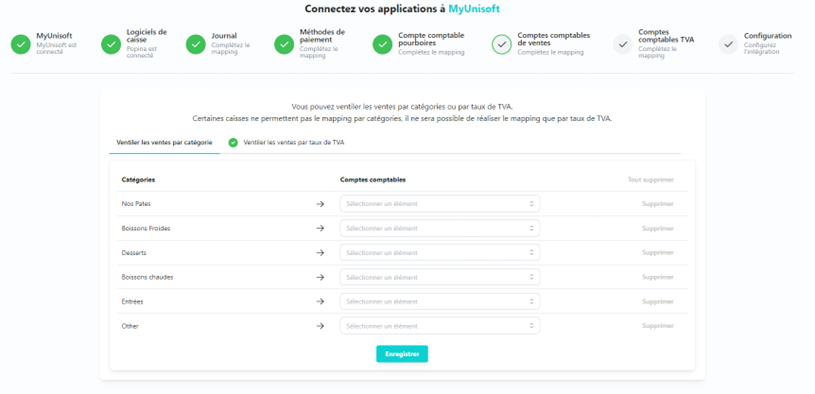Viewport: 815px width, 394px height.
Task: Click the Compte comptable pourboires checkmark icon
Action: 382,45
